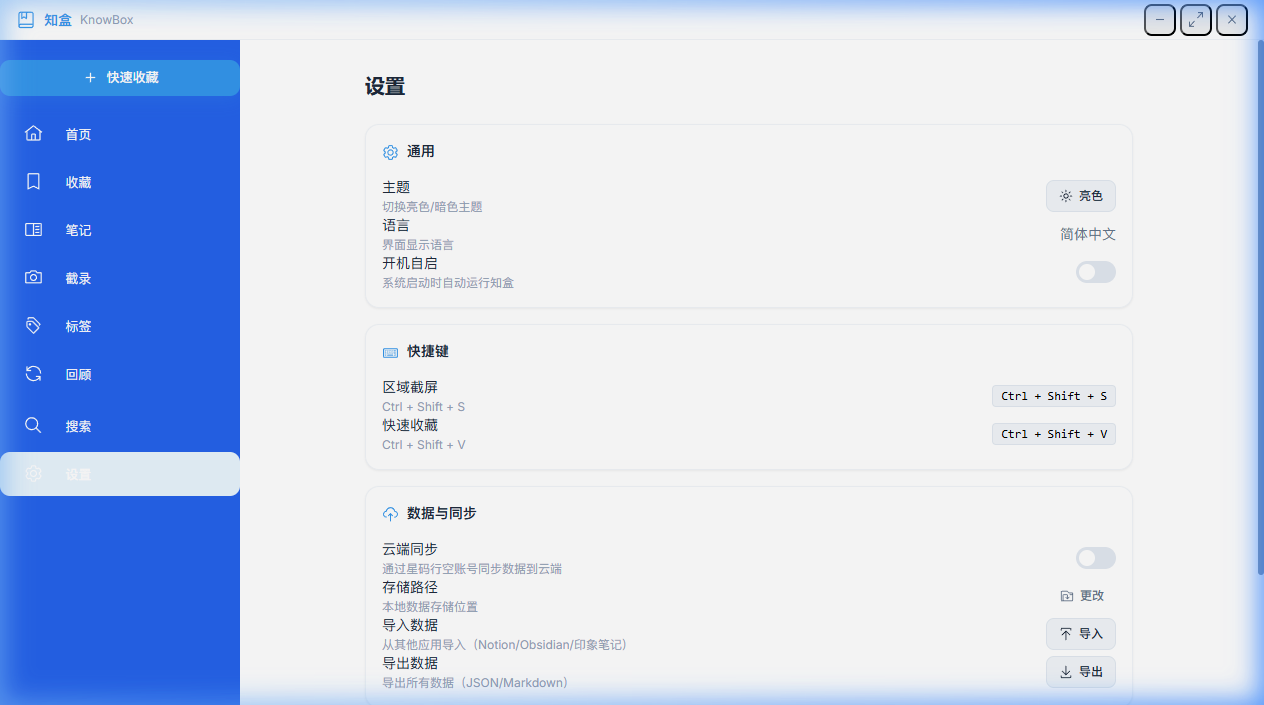Click the download arrow icon in 导出 button
This screenshot has width=1264, height=705.
pyautogui.click(x=1066, y=672)
